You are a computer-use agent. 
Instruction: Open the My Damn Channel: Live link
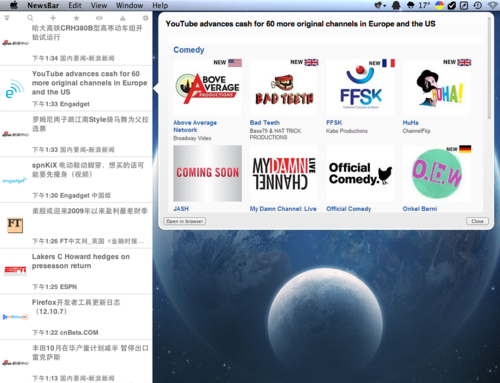click(x=283, y=209)
